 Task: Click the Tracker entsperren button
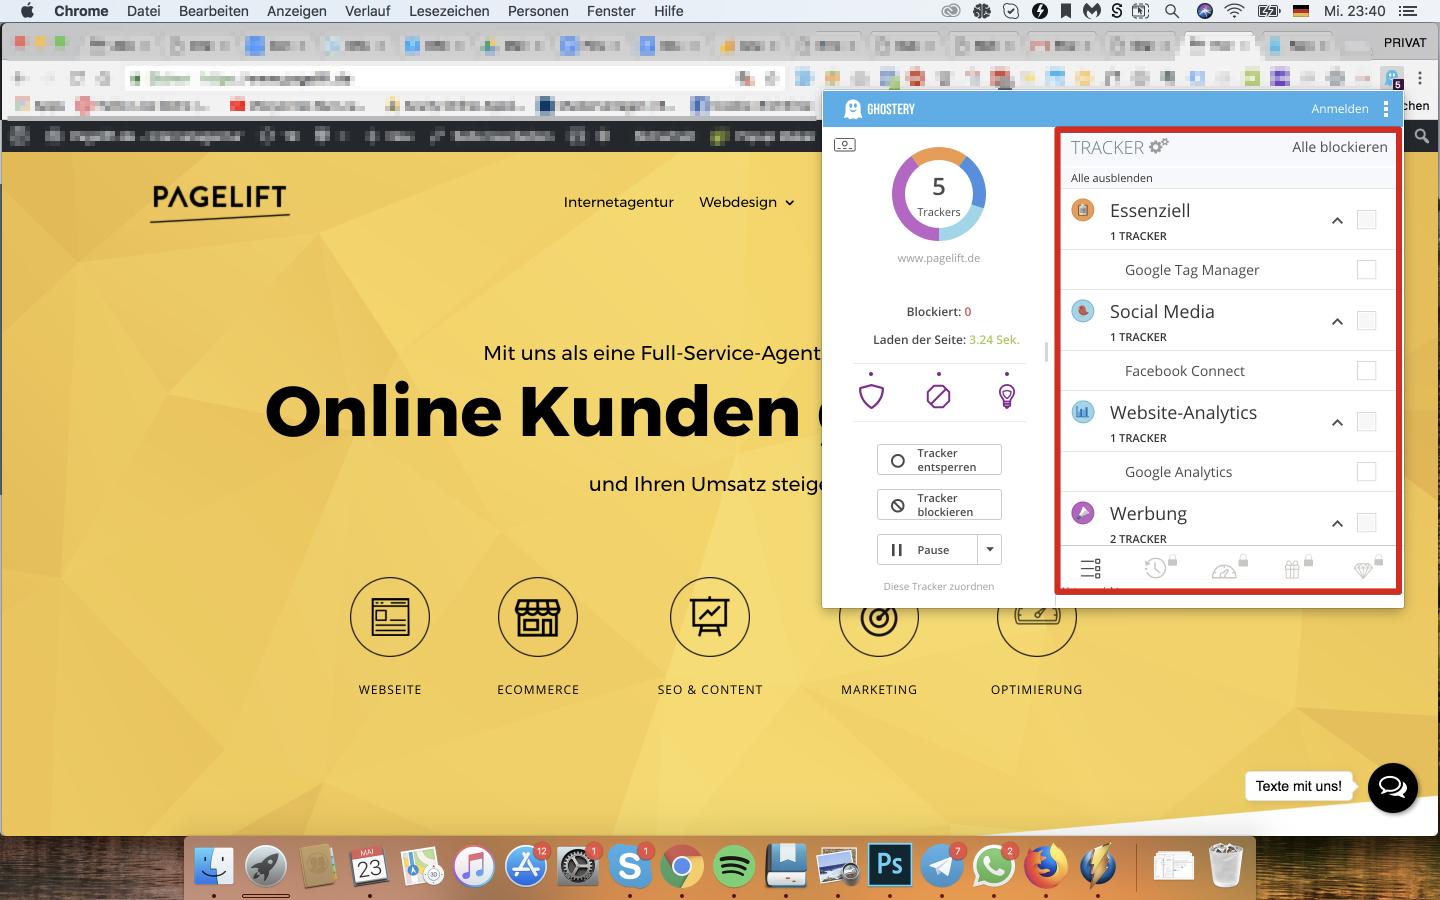click(x=939, y=460)
